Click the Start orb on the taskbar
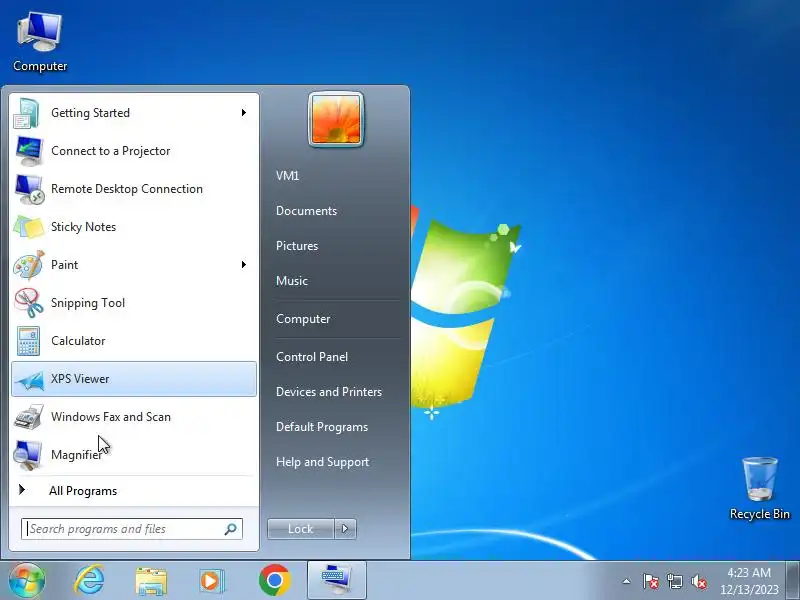Screen dimensions: 800x600 coord(27,580)
